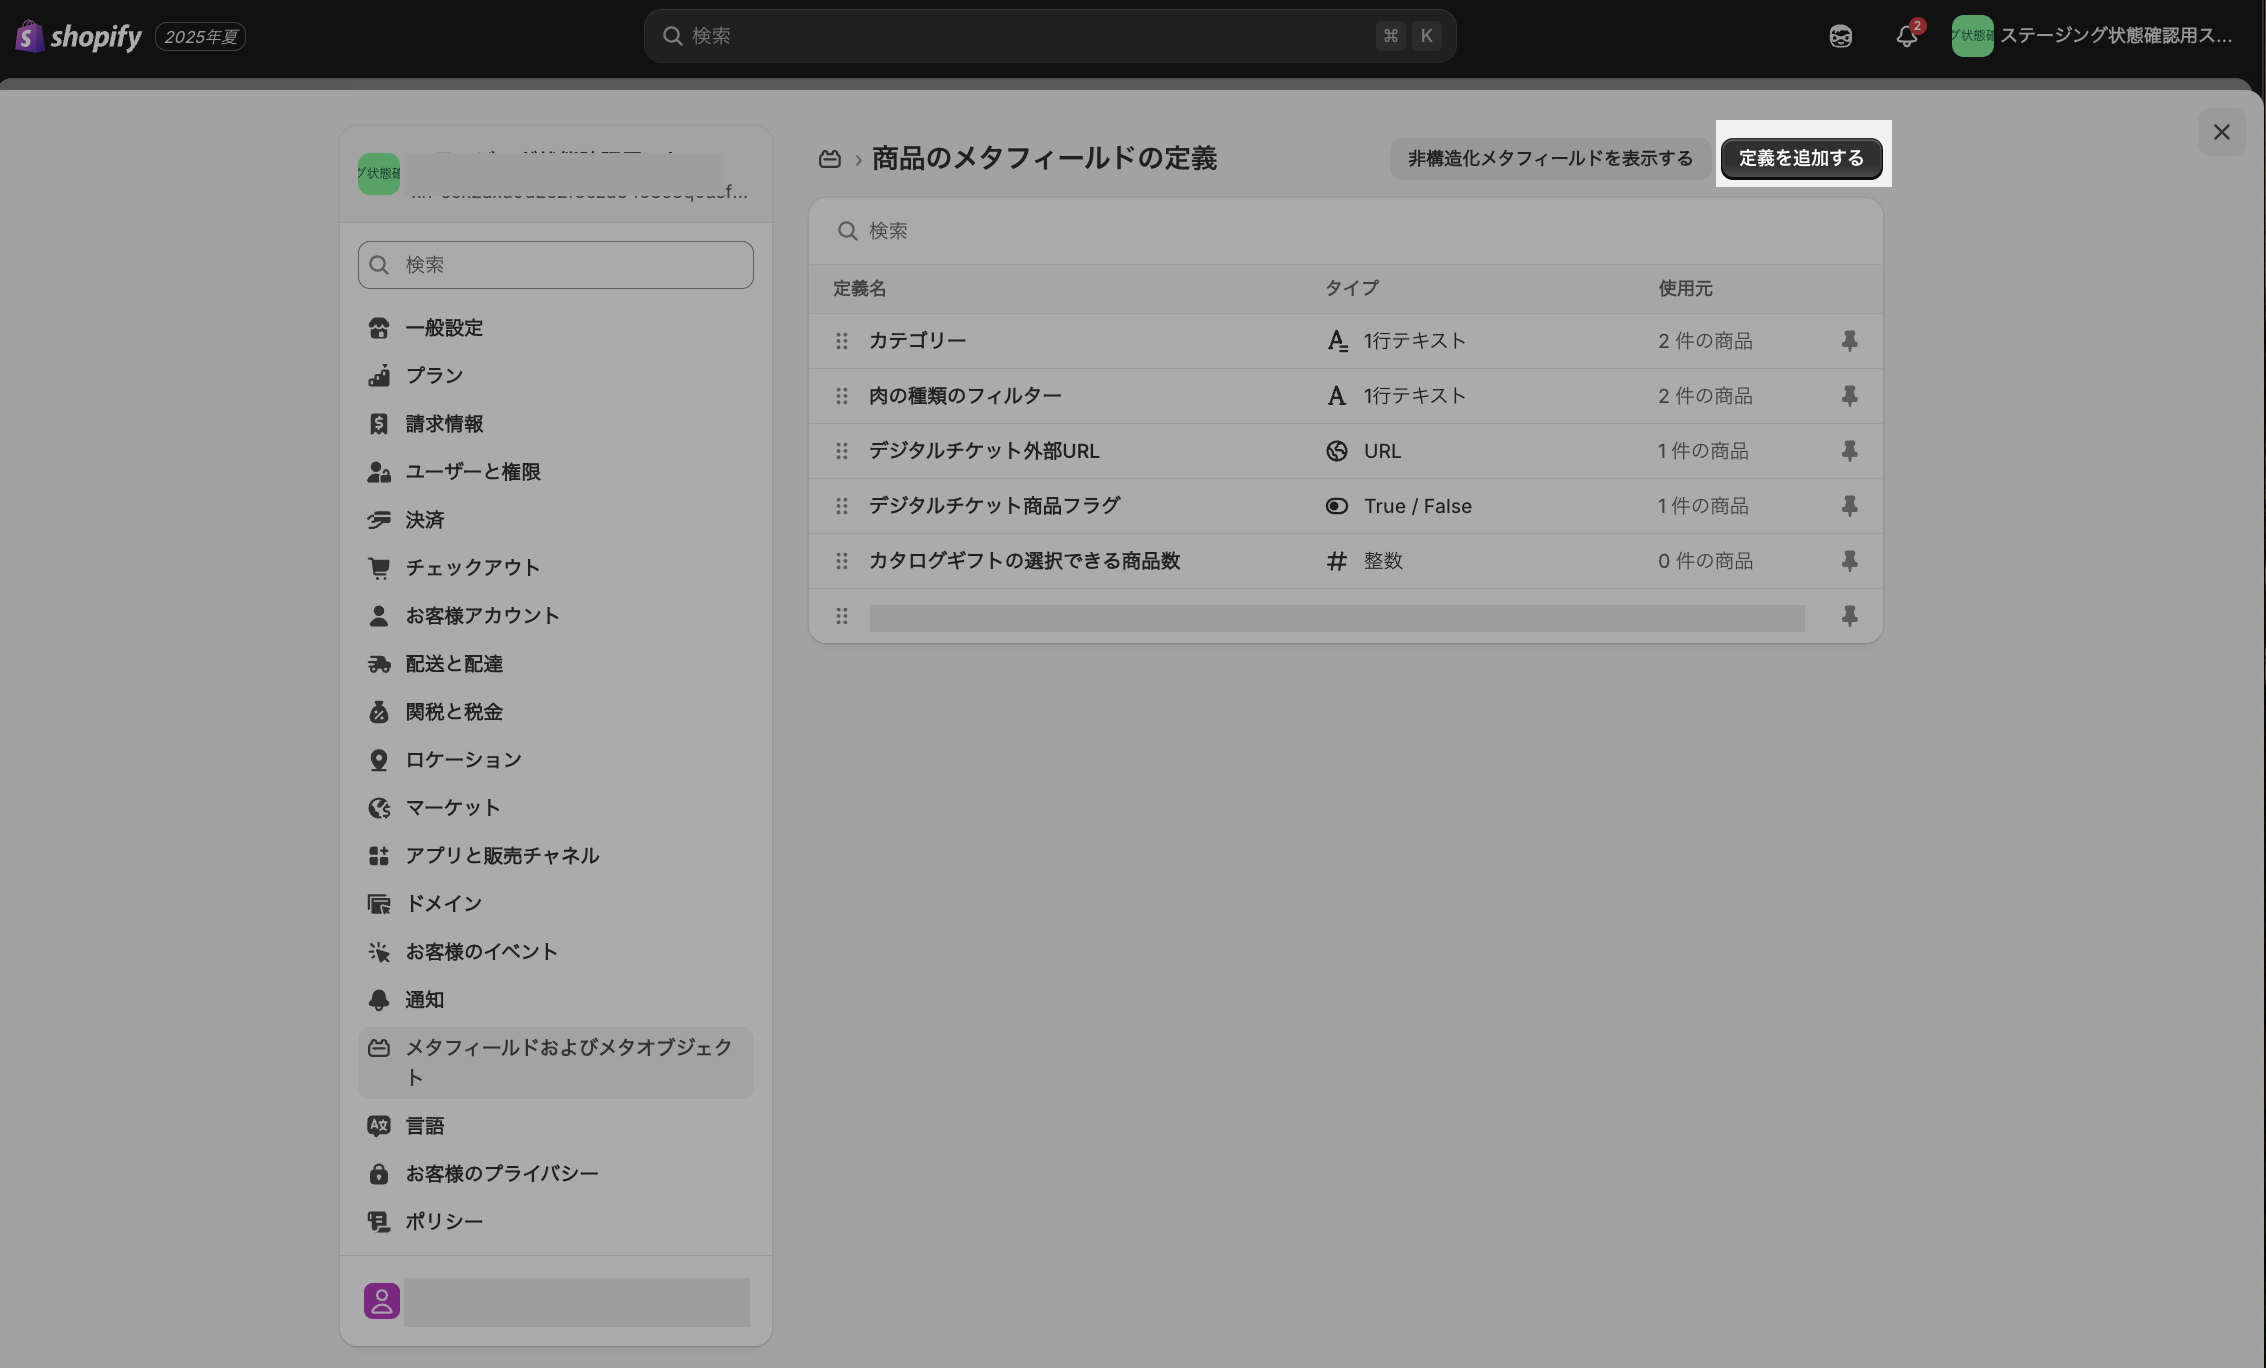
Task: Click the 定義を追加する button
Action: pyautogui.click(x=1801, y=158)
